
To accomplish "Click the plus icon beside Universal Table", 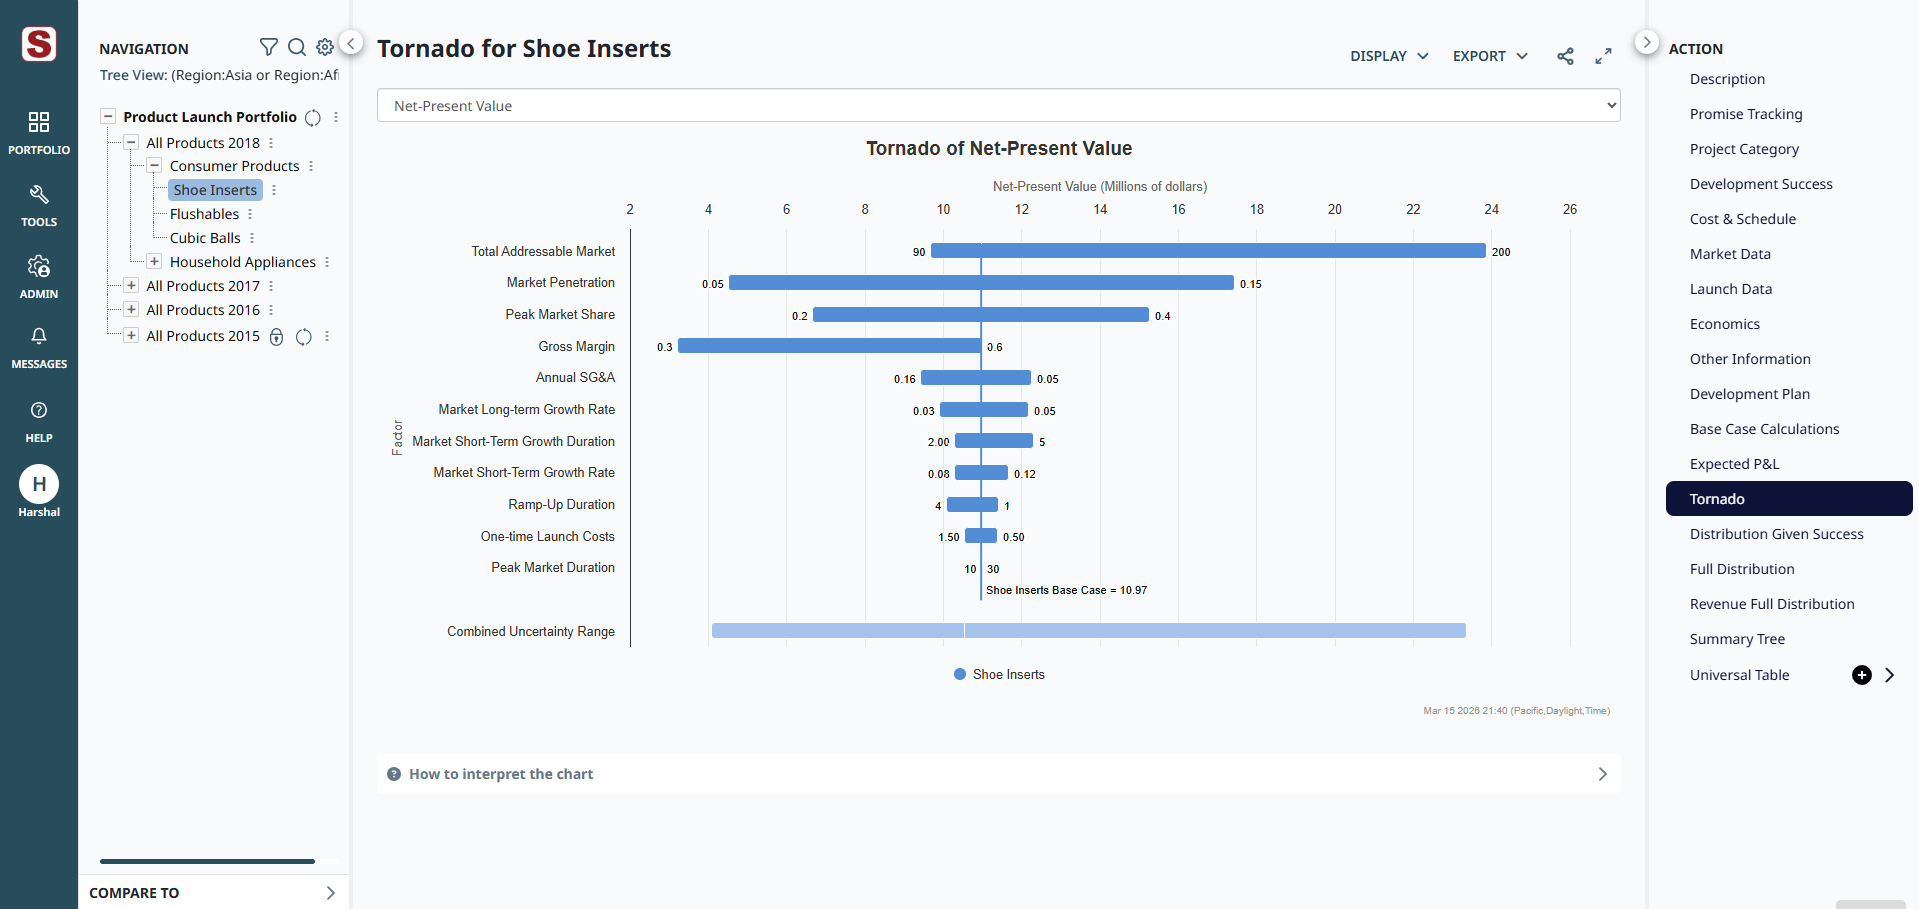I will [x=1861, y=675].
